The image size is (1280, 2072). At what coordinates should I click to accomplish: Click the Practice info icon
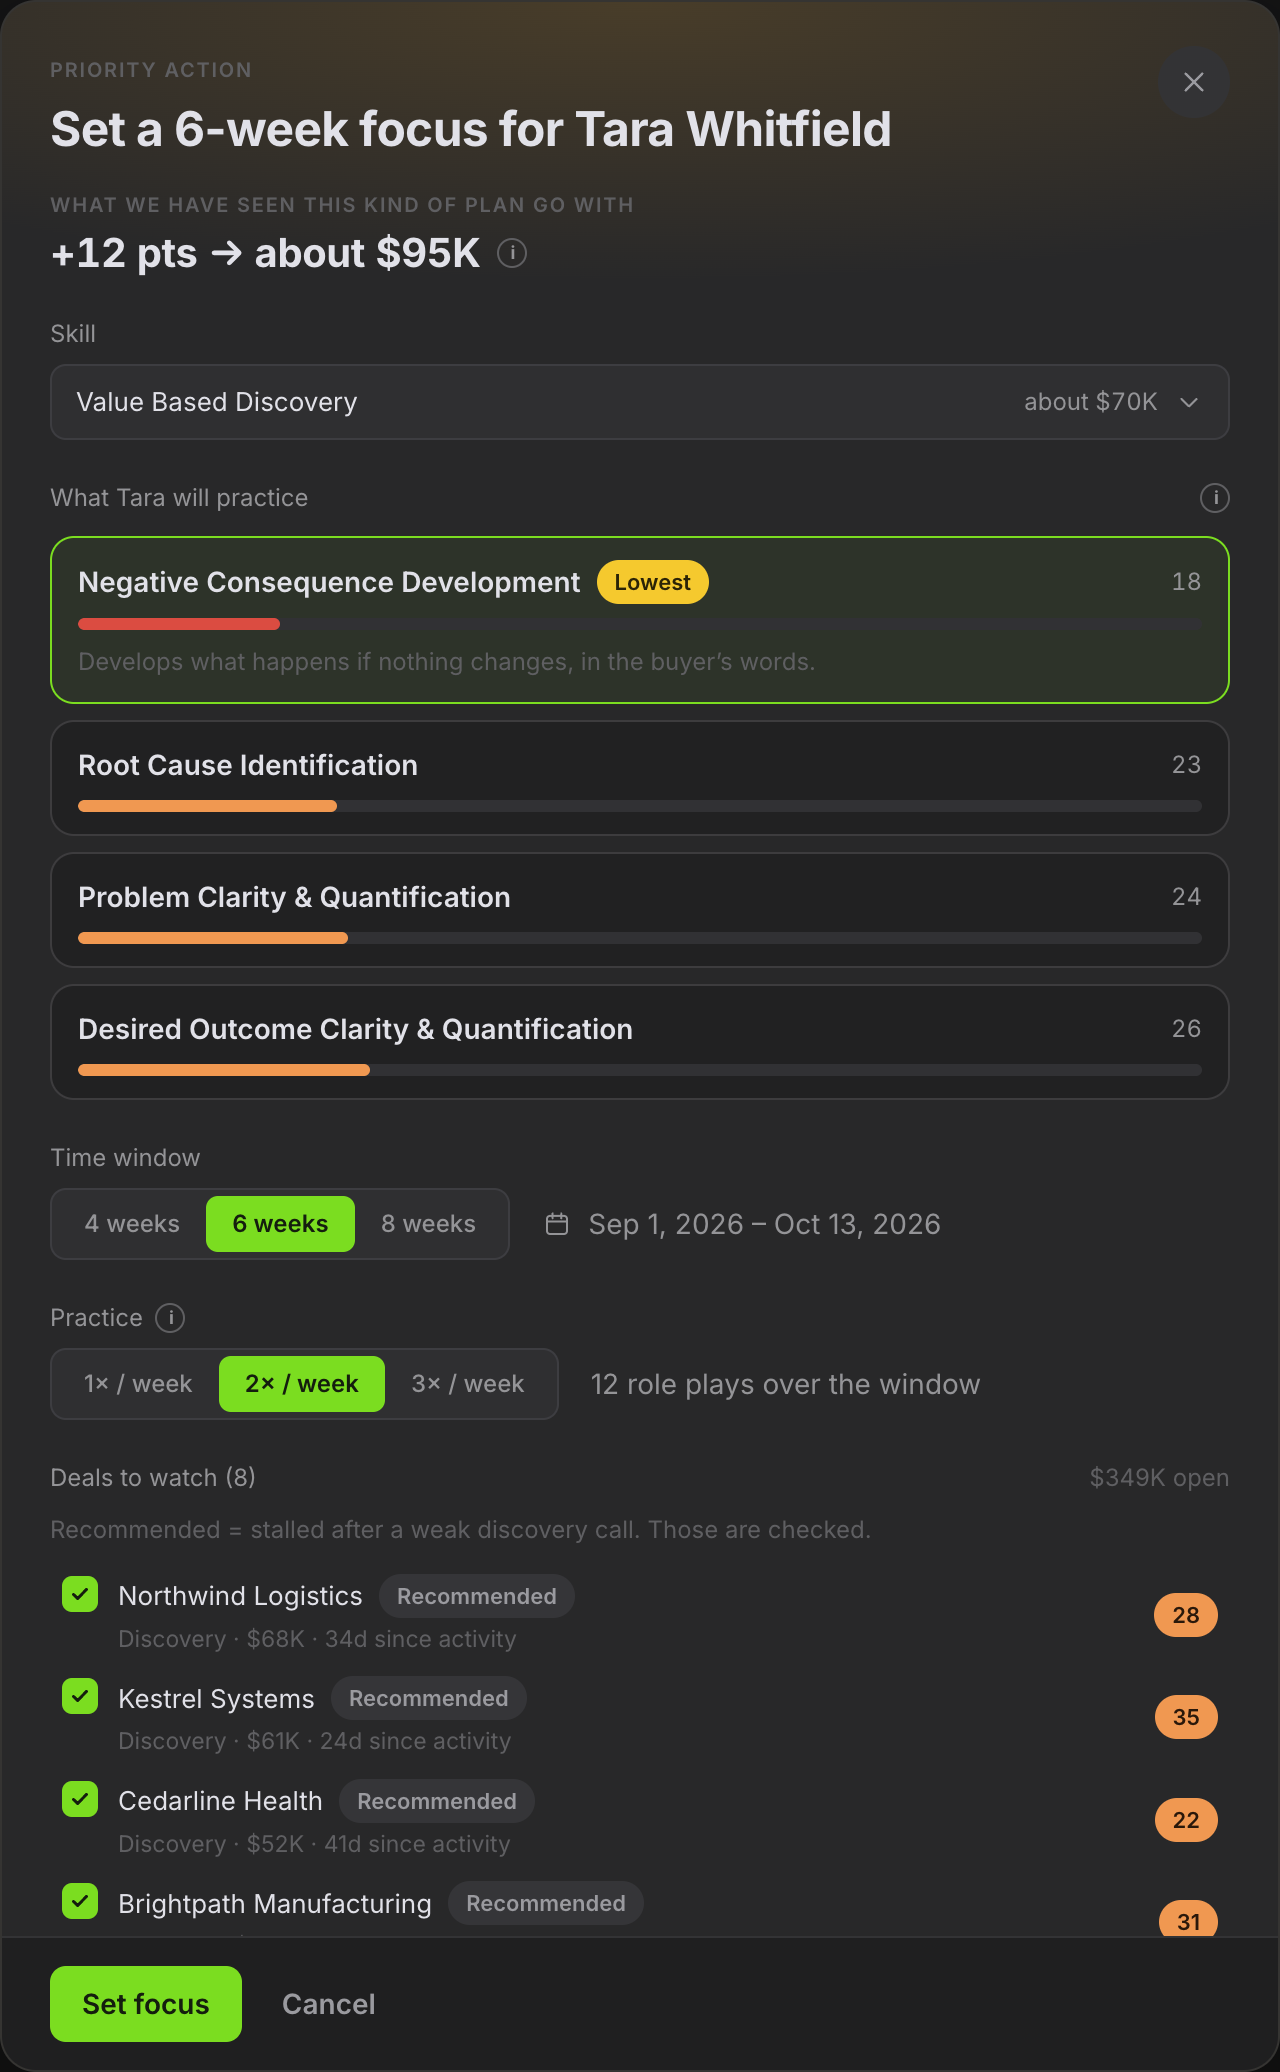pyautogui.click(x=170, y=1318)
